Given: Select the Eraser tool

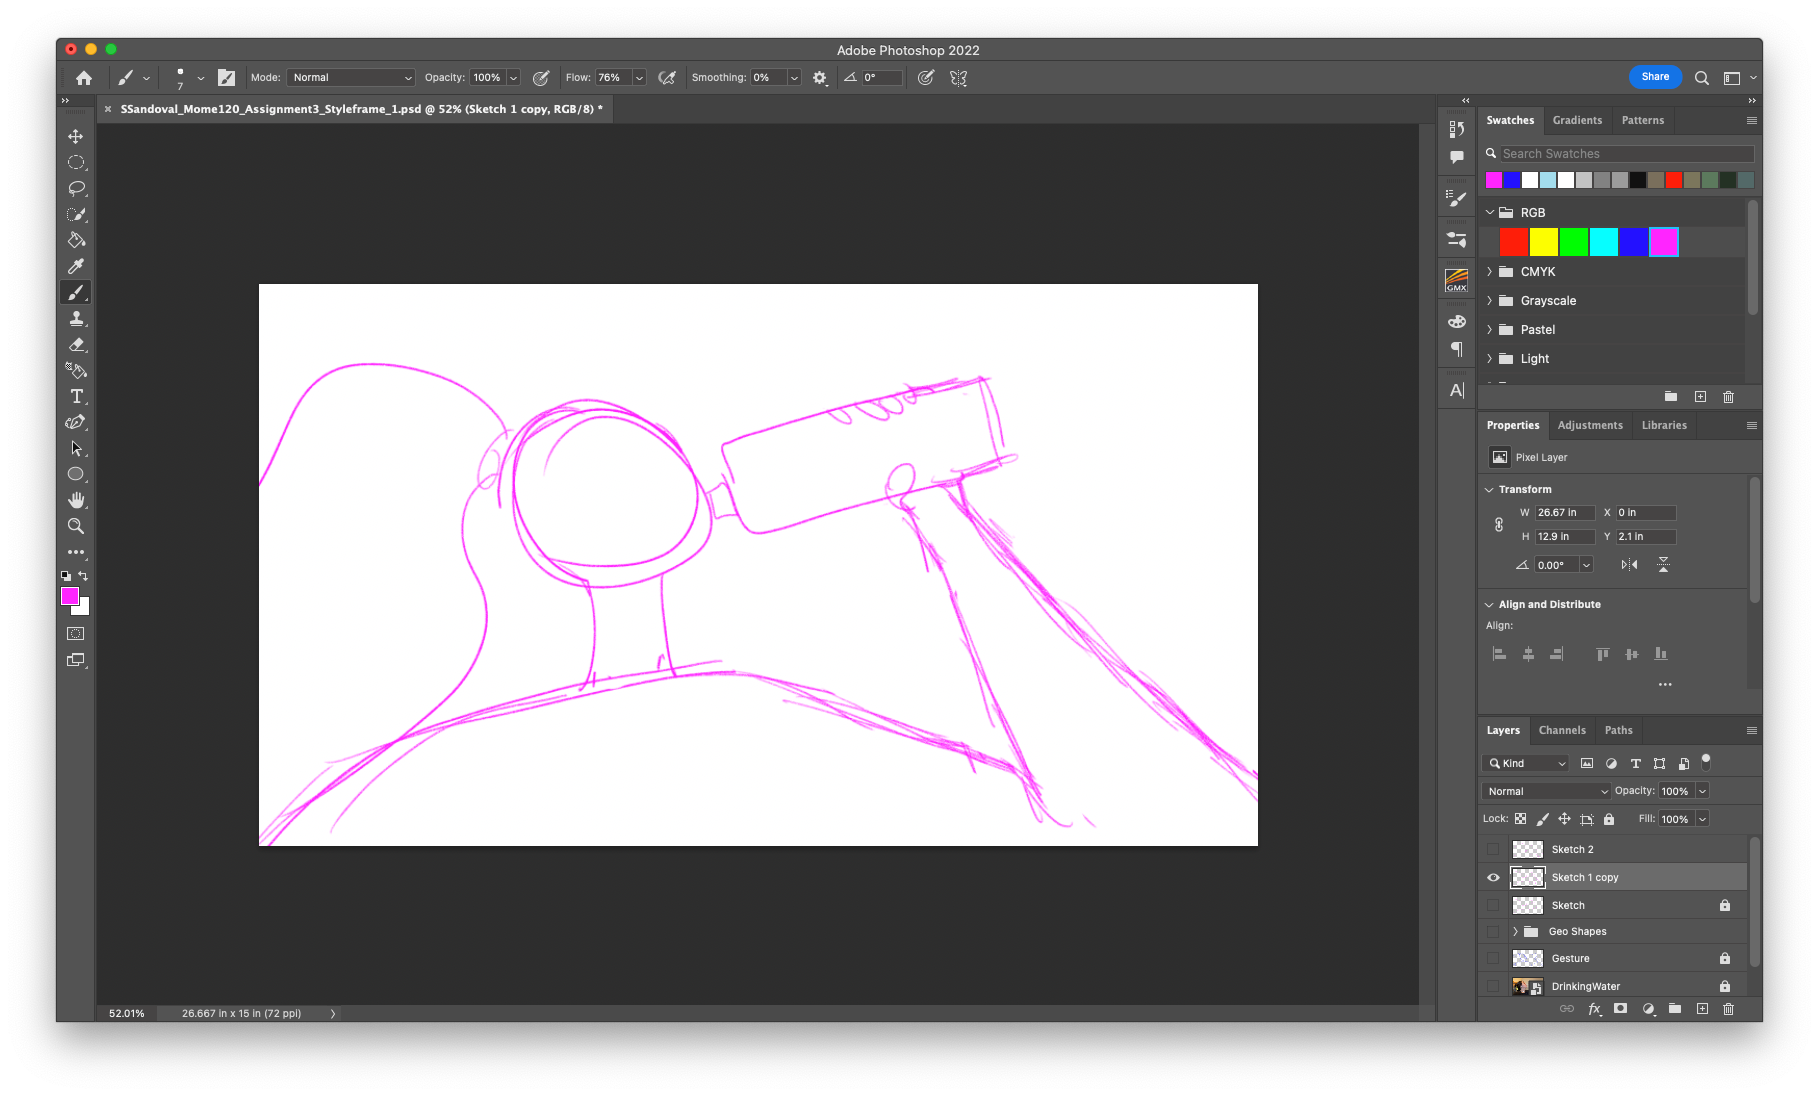Looking at the screenshot, I should point(76,344).
